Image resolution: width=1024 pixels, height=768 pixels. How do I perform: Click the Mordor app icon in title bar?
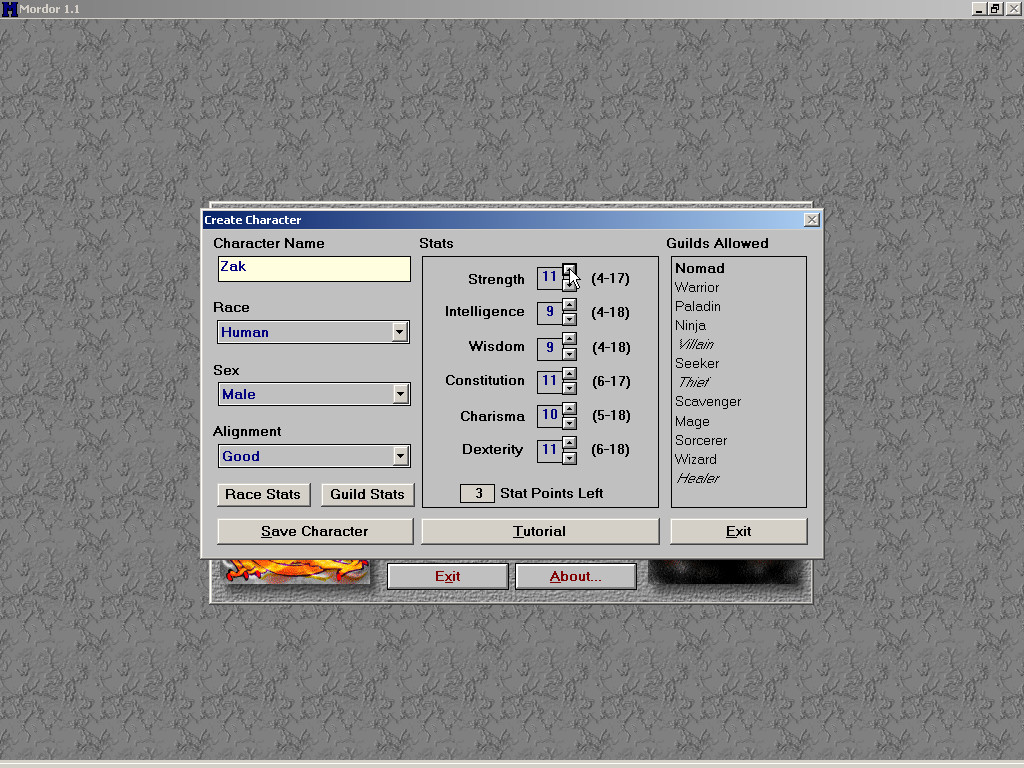coord(9,9)
